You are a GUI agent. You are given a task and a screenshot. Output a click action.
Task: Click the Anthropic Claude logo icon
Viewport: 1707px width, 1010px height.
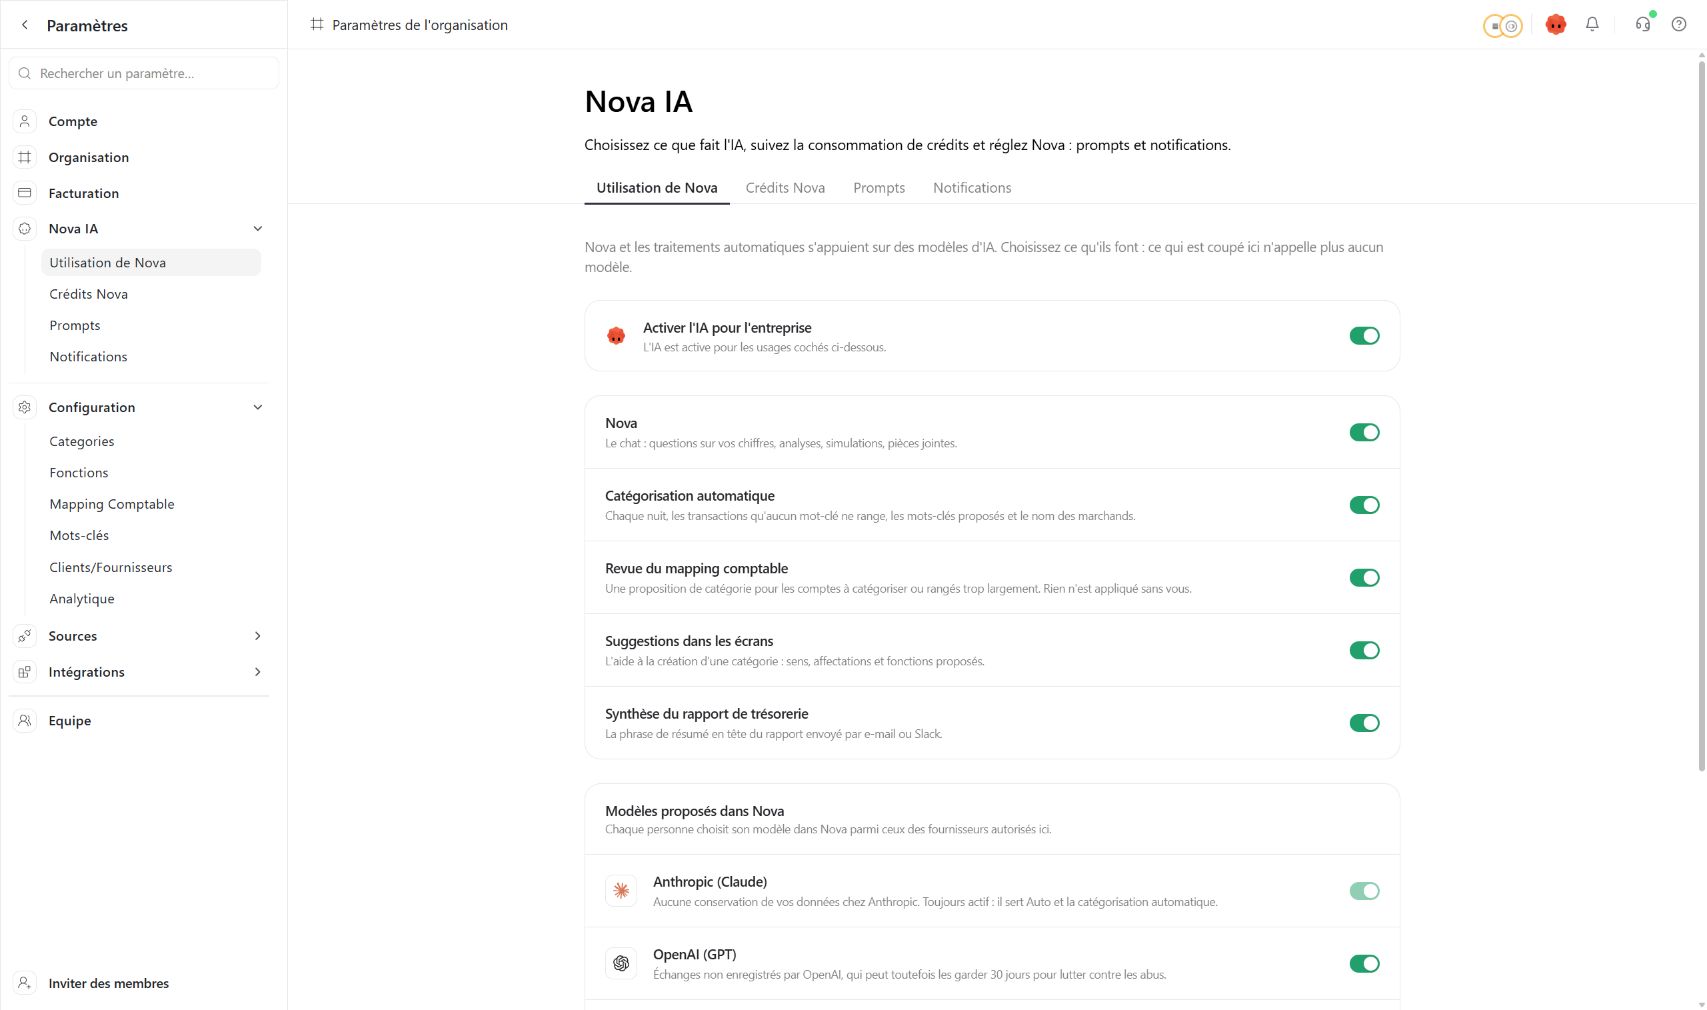[x=621, y=890]
